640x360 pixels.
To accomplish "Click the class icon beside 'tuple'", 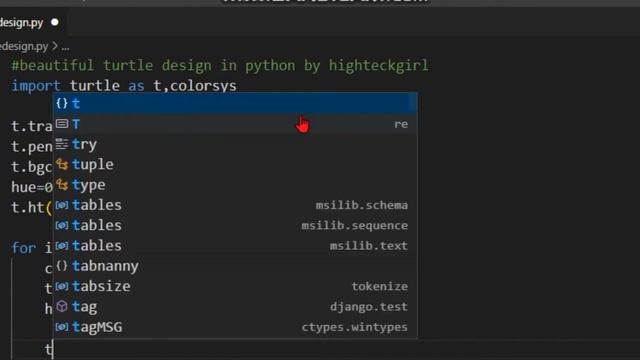I will point(62,164).
